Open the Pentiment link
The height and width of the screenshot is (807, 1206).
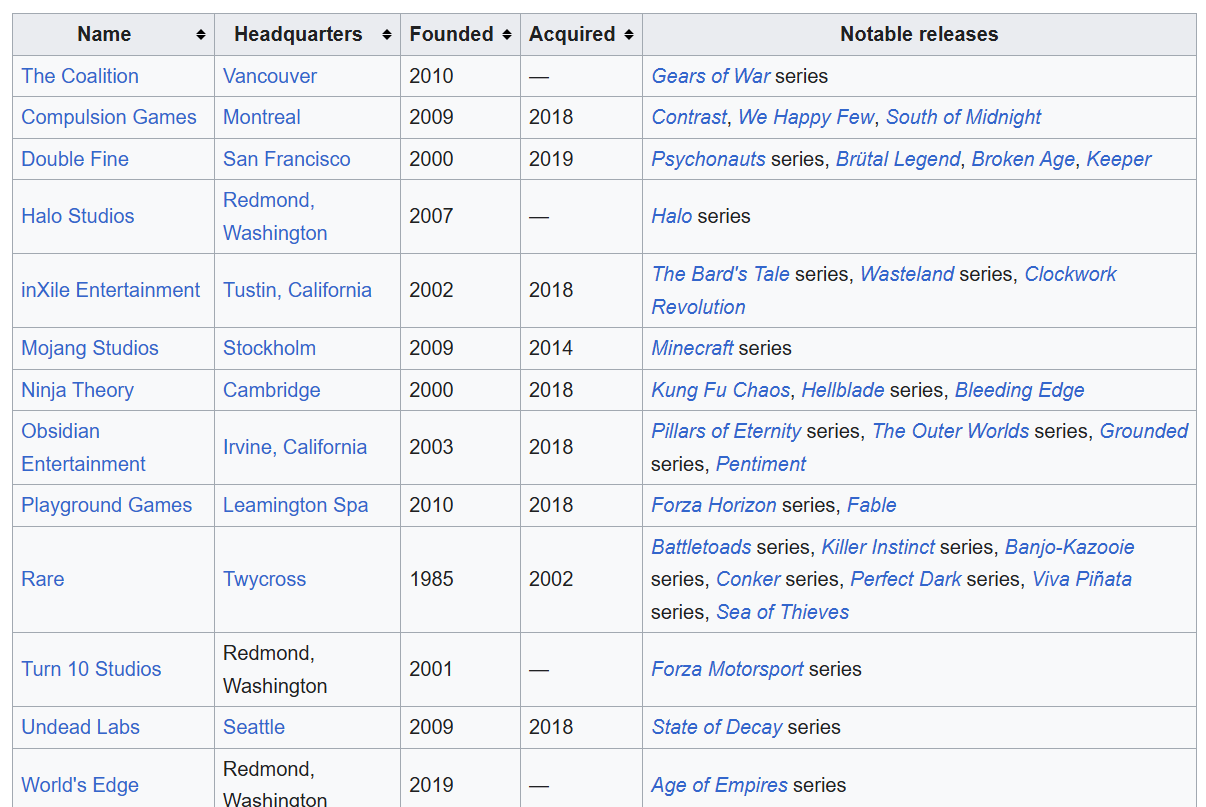[761, 464]
